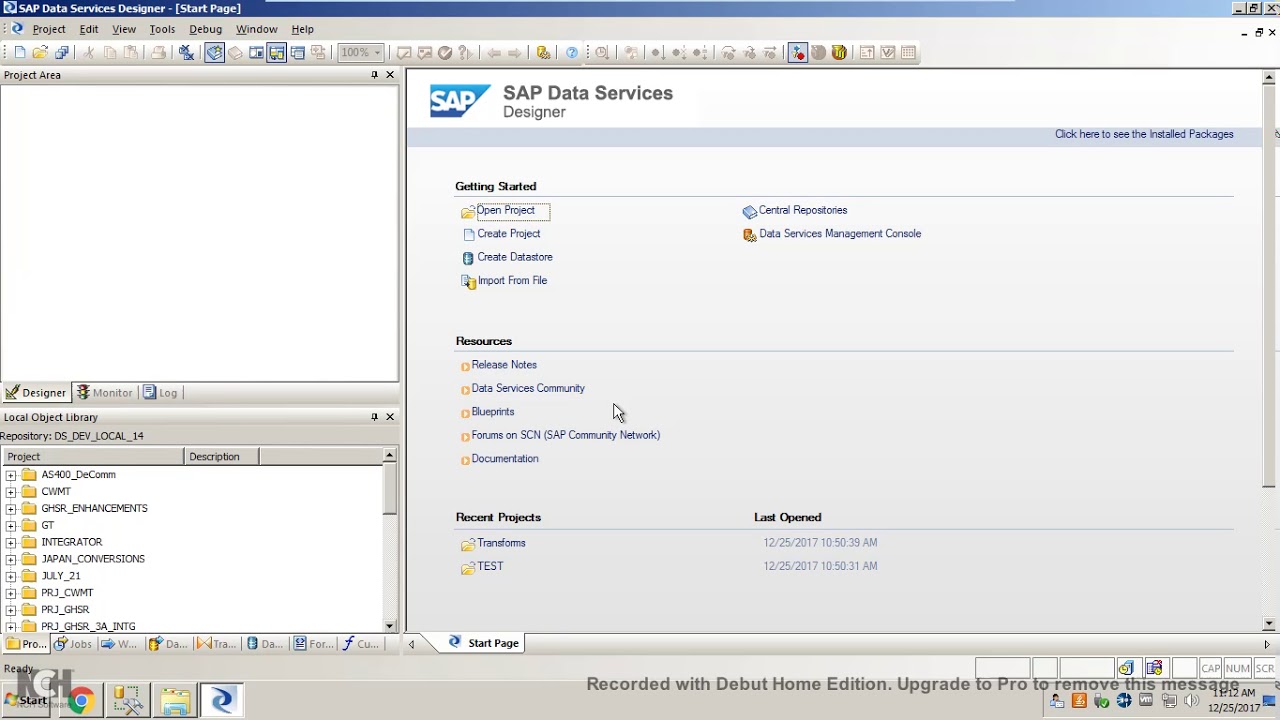Switch to the Transforms library tab
This screenshot has height=720, width=1280.
pos(217,644)
